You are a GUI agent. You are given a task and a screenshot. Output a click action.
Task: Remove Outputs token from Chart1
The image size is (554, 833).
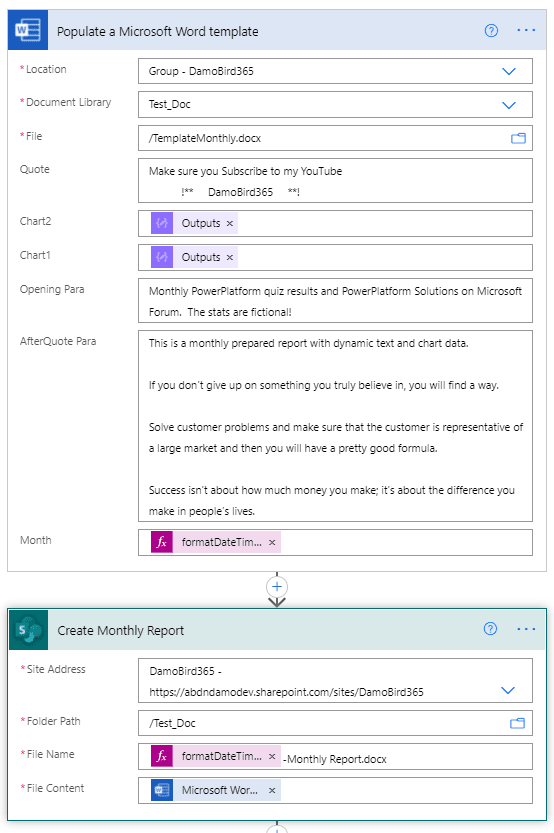[x=229, y=258]
